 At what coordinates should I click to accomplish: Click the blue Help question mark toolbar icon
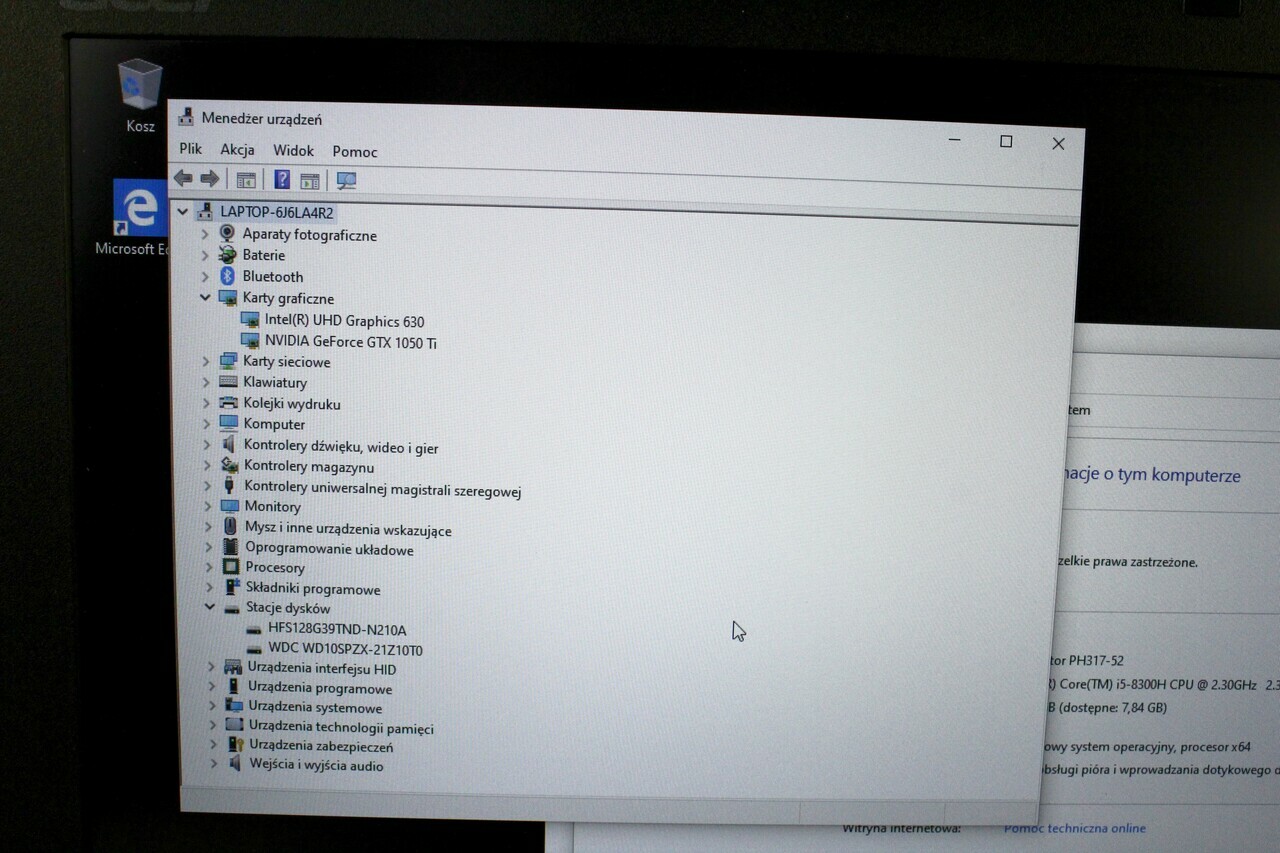coord(282,180)
